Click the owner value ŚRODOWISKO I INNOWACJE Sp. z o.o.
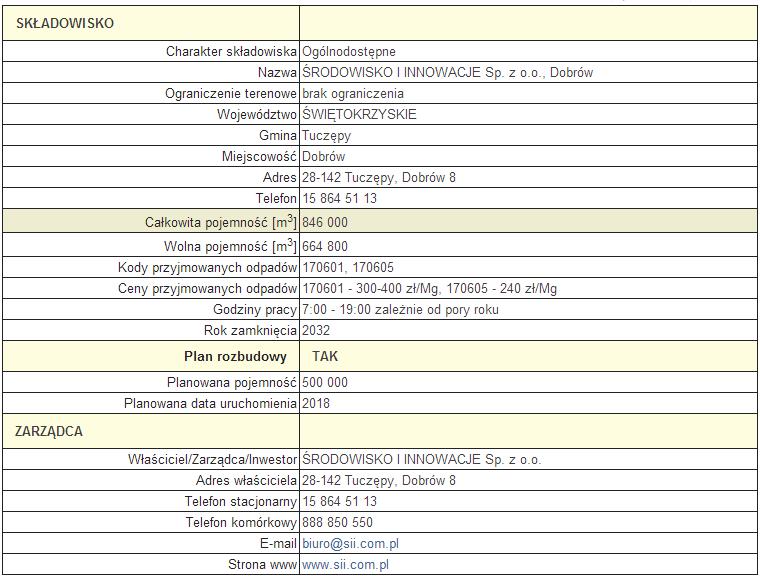The height and width of the screenshot is (577, 760). (422, 459)
